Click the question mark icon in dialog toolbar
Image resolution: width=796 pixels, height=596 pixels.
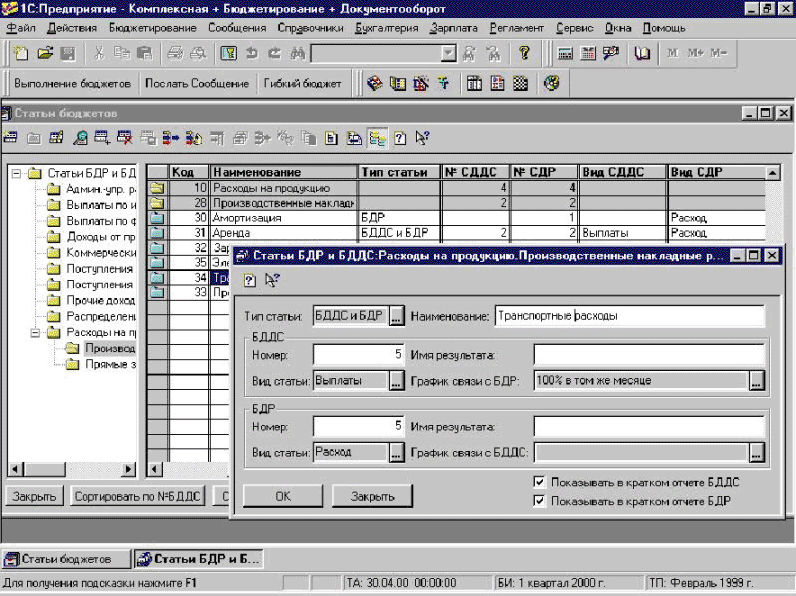coord(249,280)
